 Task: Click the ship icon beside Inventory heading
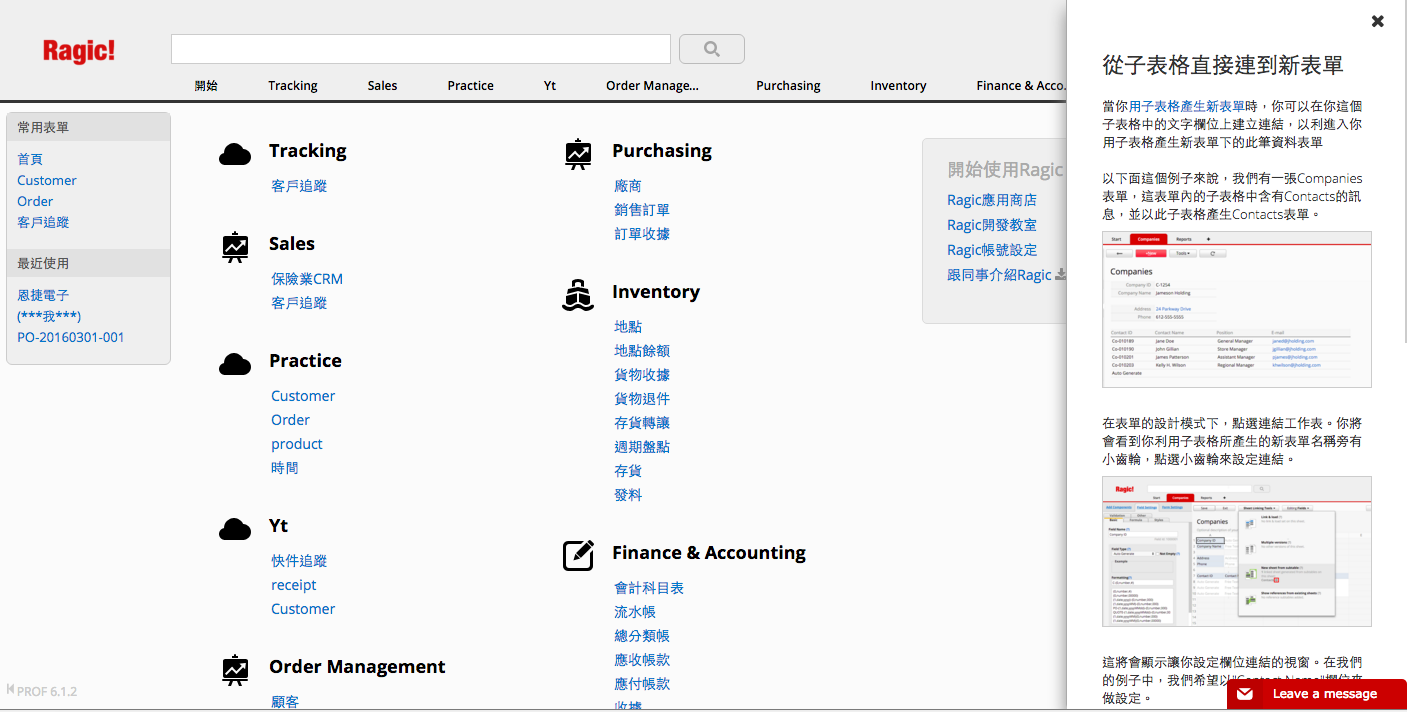point(578,295)
